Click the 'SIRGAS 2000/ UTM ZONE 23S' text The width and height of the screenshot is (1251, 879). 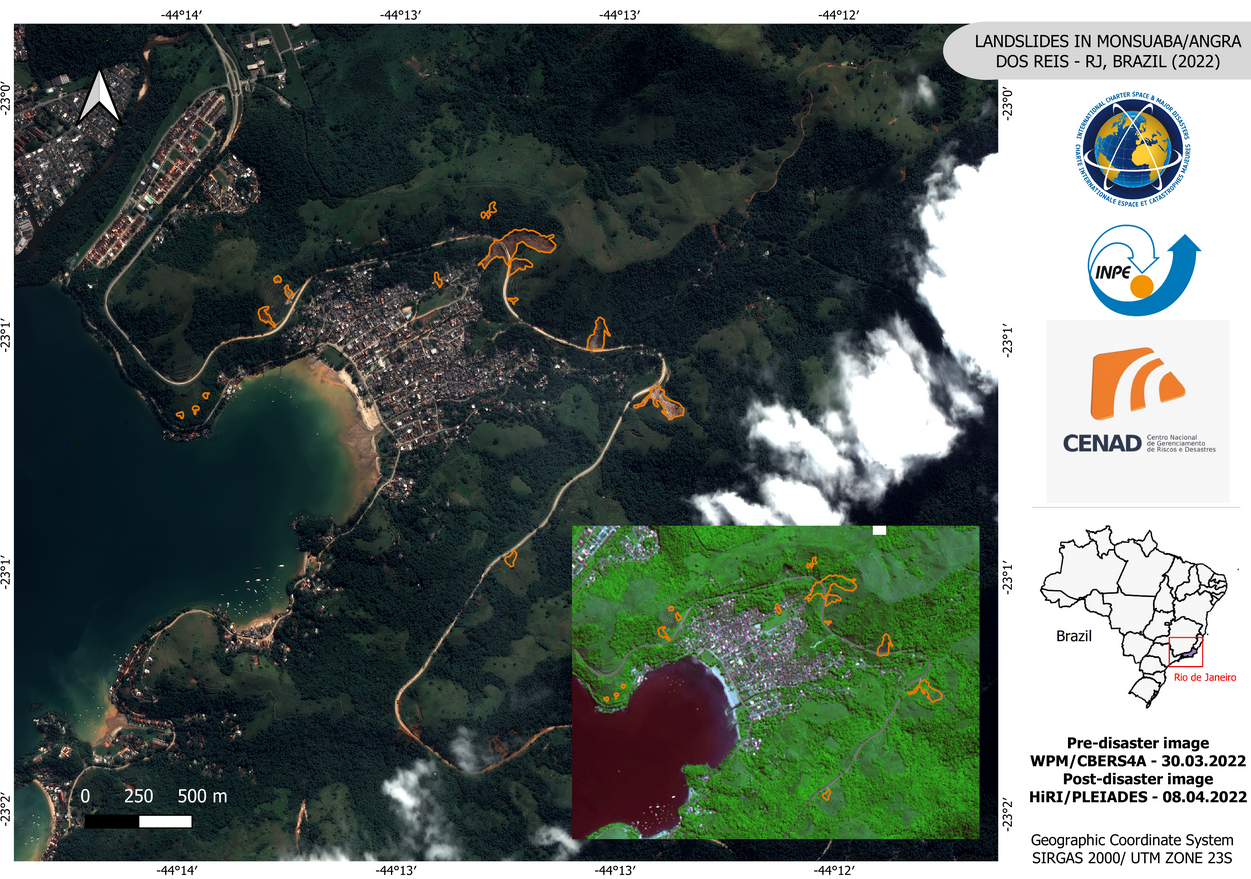coord(1138,857)
